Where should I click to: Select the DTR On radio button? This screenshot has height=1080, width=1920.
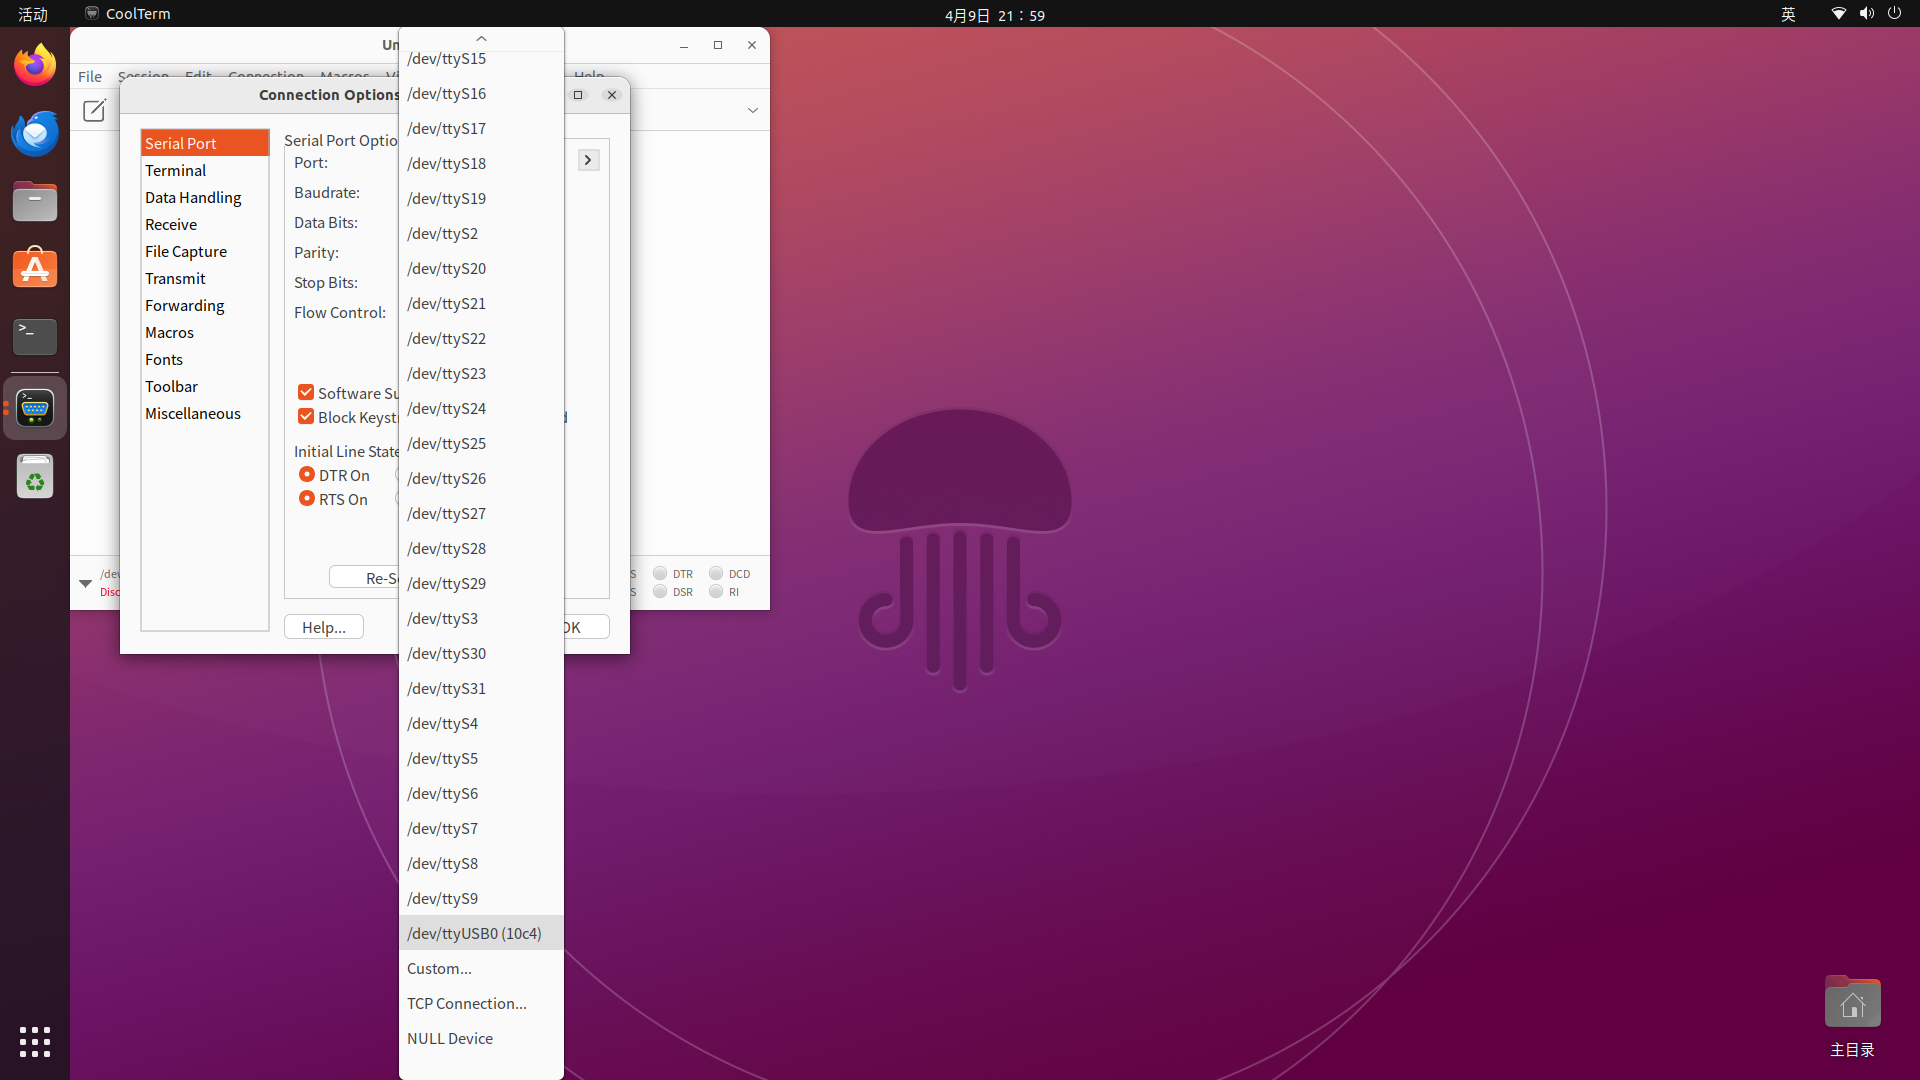coord(307,475)
